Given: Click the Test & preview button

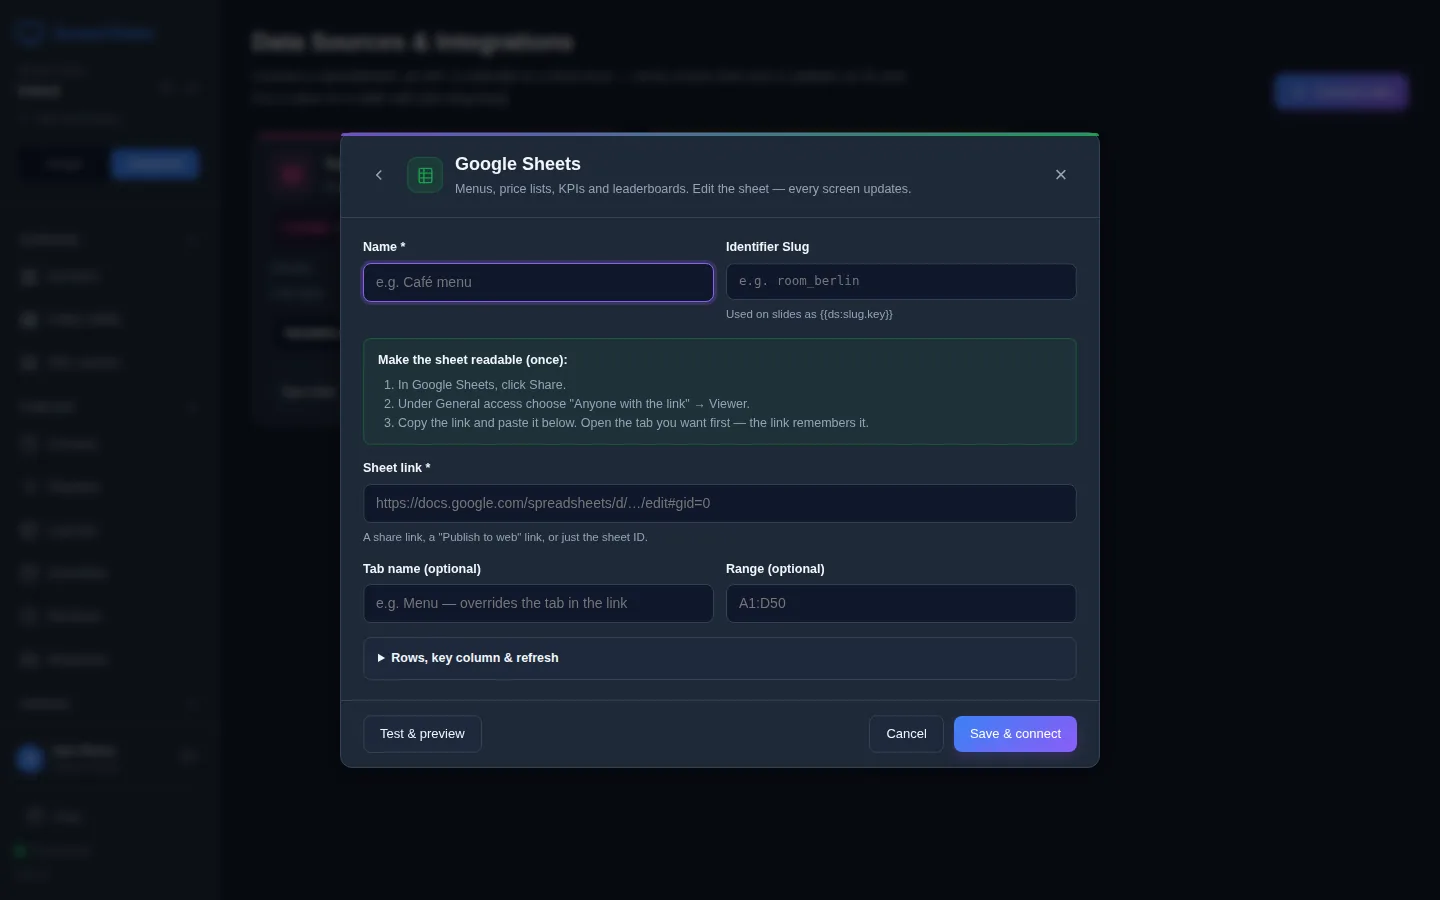Looking at the screenshot, I should 422,734.
